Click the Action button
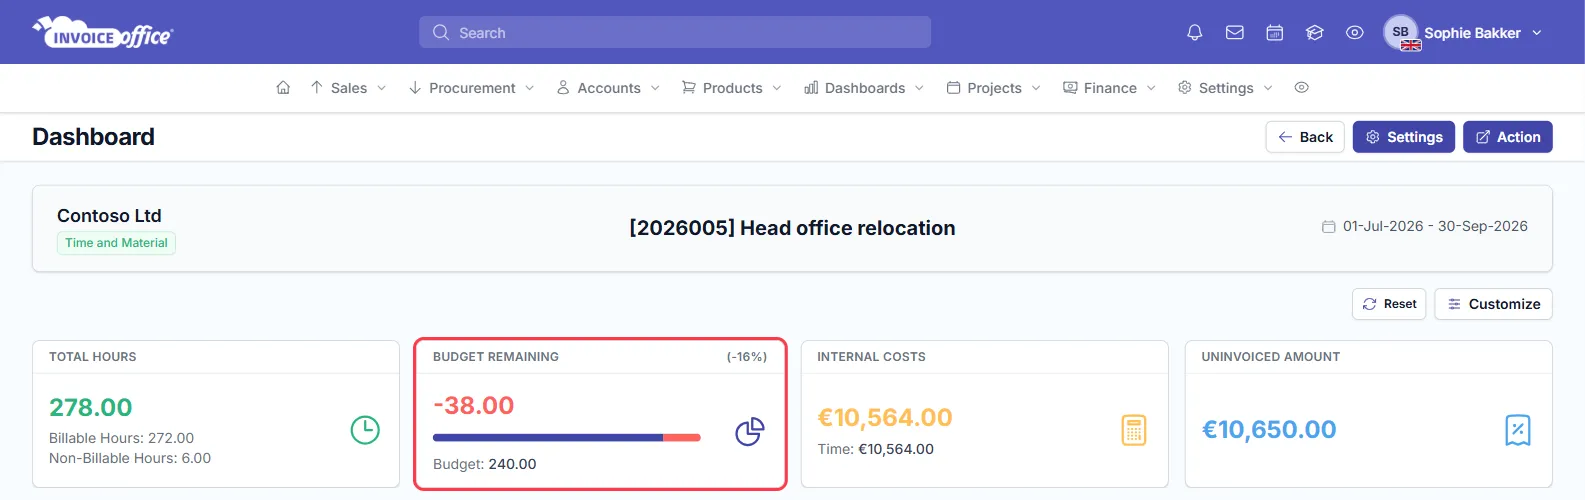This screenshot has width=1585, height=500. pos(1508,137)
